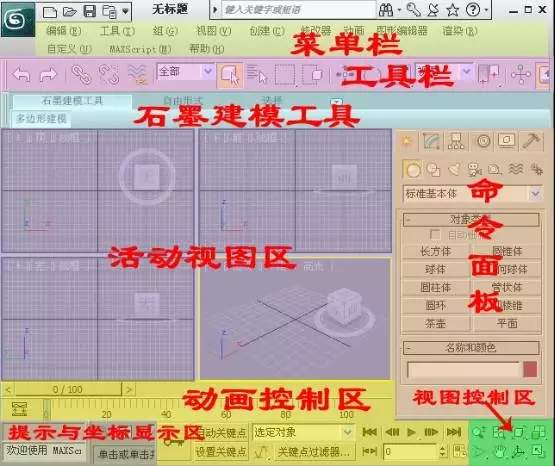Screen dimensions: 555x466
Task: Switch to the Motion command panel tab
Action: (484, 141)
